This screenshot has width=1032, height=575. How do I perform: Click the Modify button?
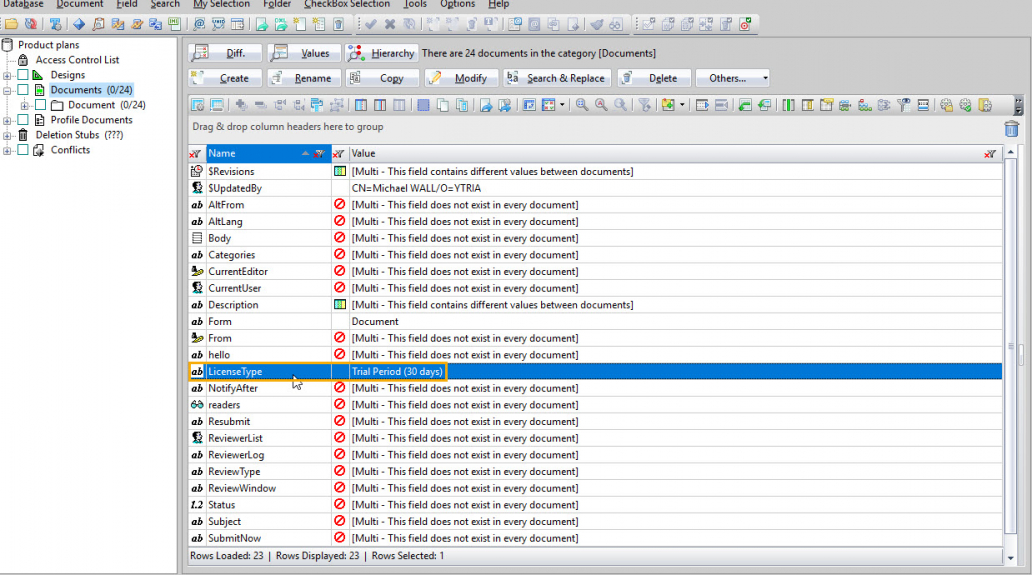[x=461, y=78]
